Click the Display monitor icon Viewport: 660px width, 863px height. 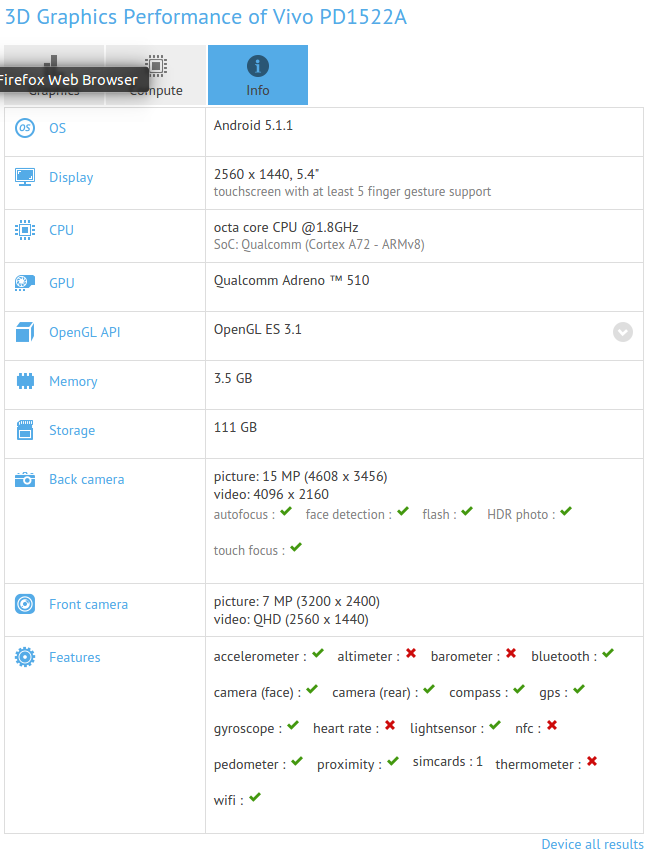coord(25,177)
